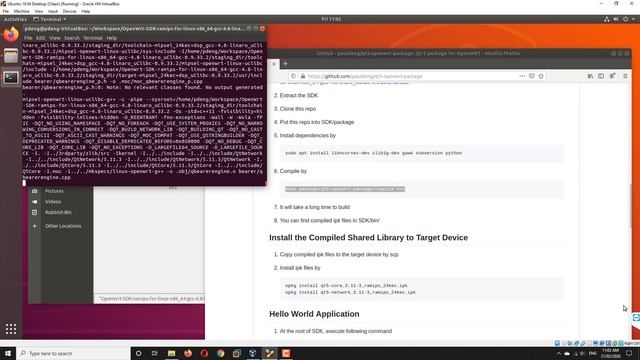Bookmark this page with the star icon

click(x=541, y=76)
